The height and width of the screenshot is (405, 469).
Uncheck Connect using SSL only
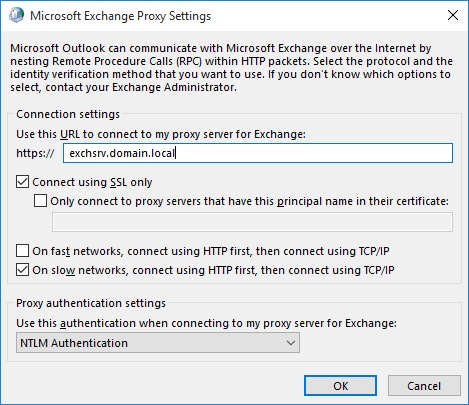tap(22, 182)
